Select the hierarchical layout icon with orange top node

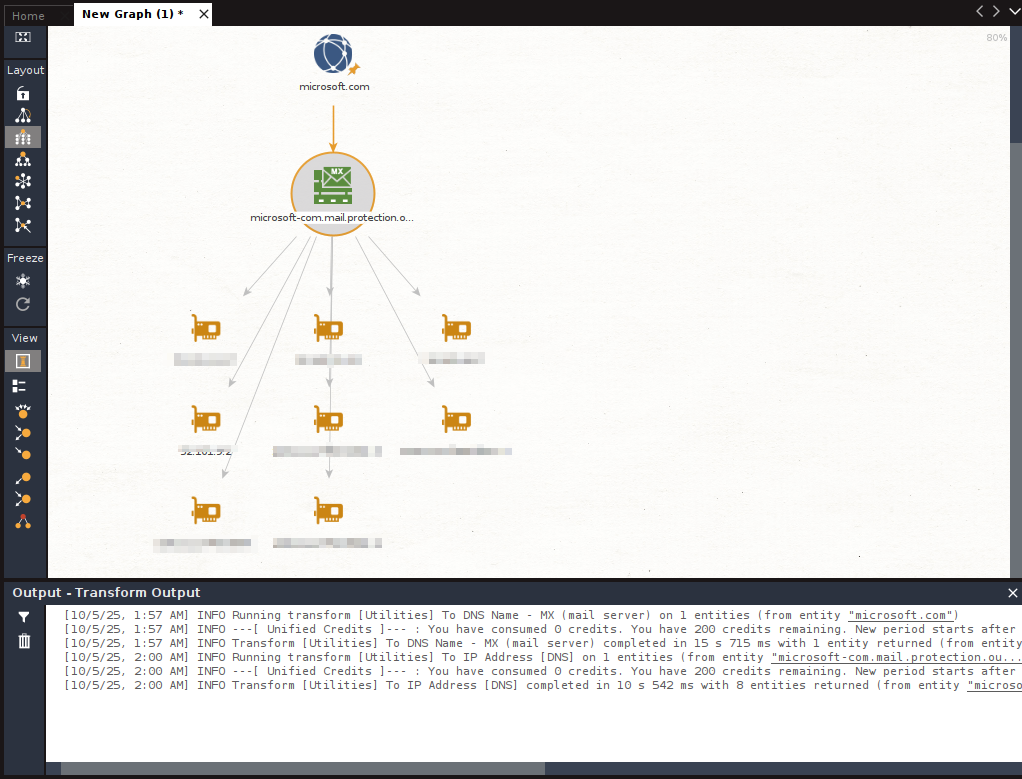point(23,159)
